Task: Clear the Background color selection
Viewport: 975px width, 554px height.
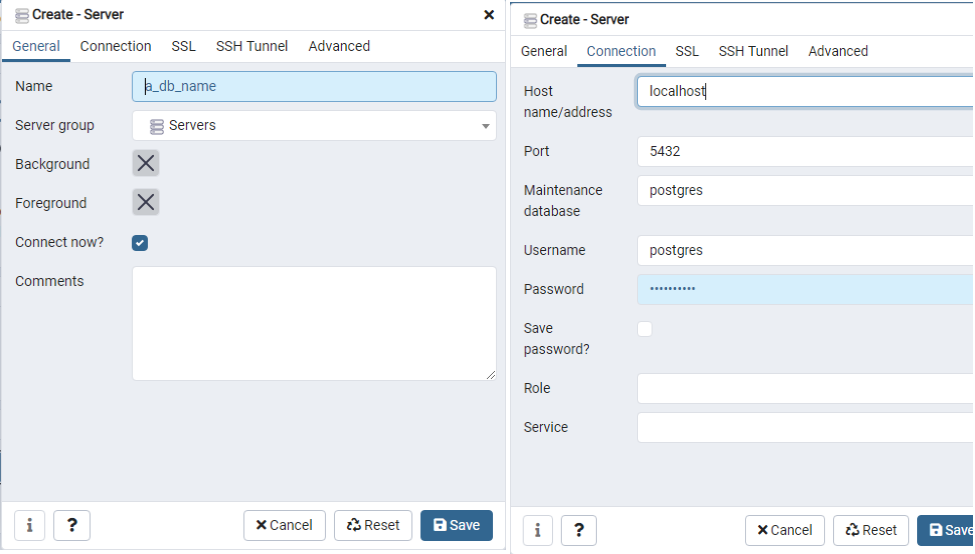Action: point(146,164)
